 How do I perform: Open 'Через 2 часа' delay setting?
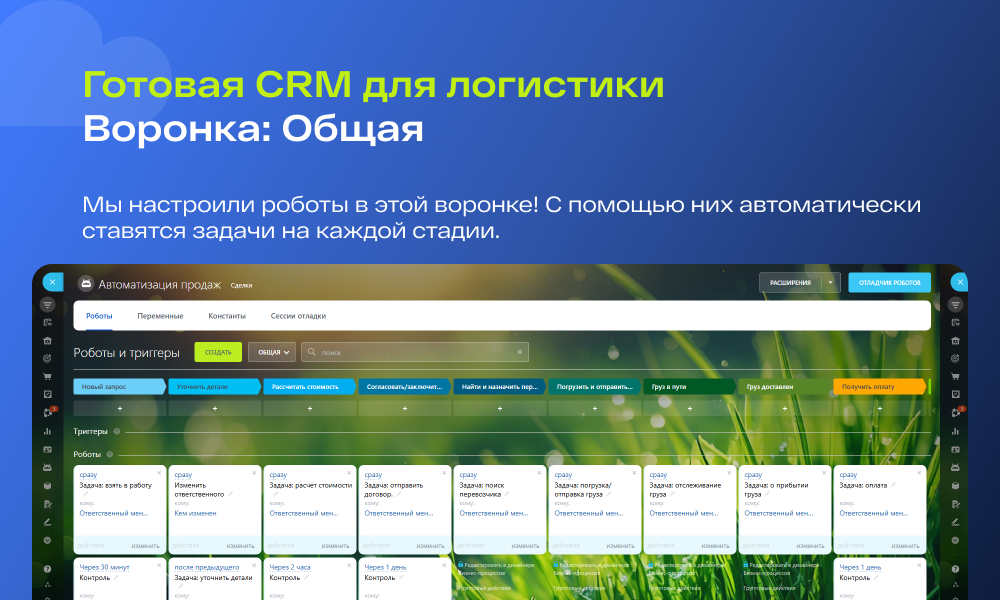(x=290, y=567)
